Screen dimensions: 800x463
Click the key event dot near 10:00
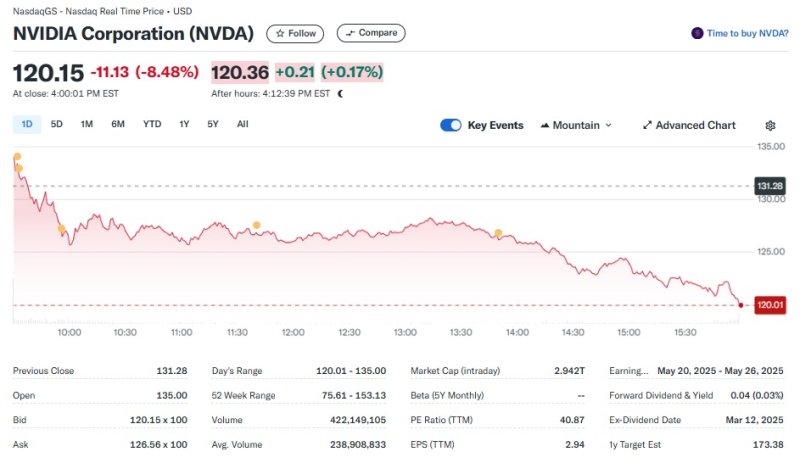coord(61,229)
